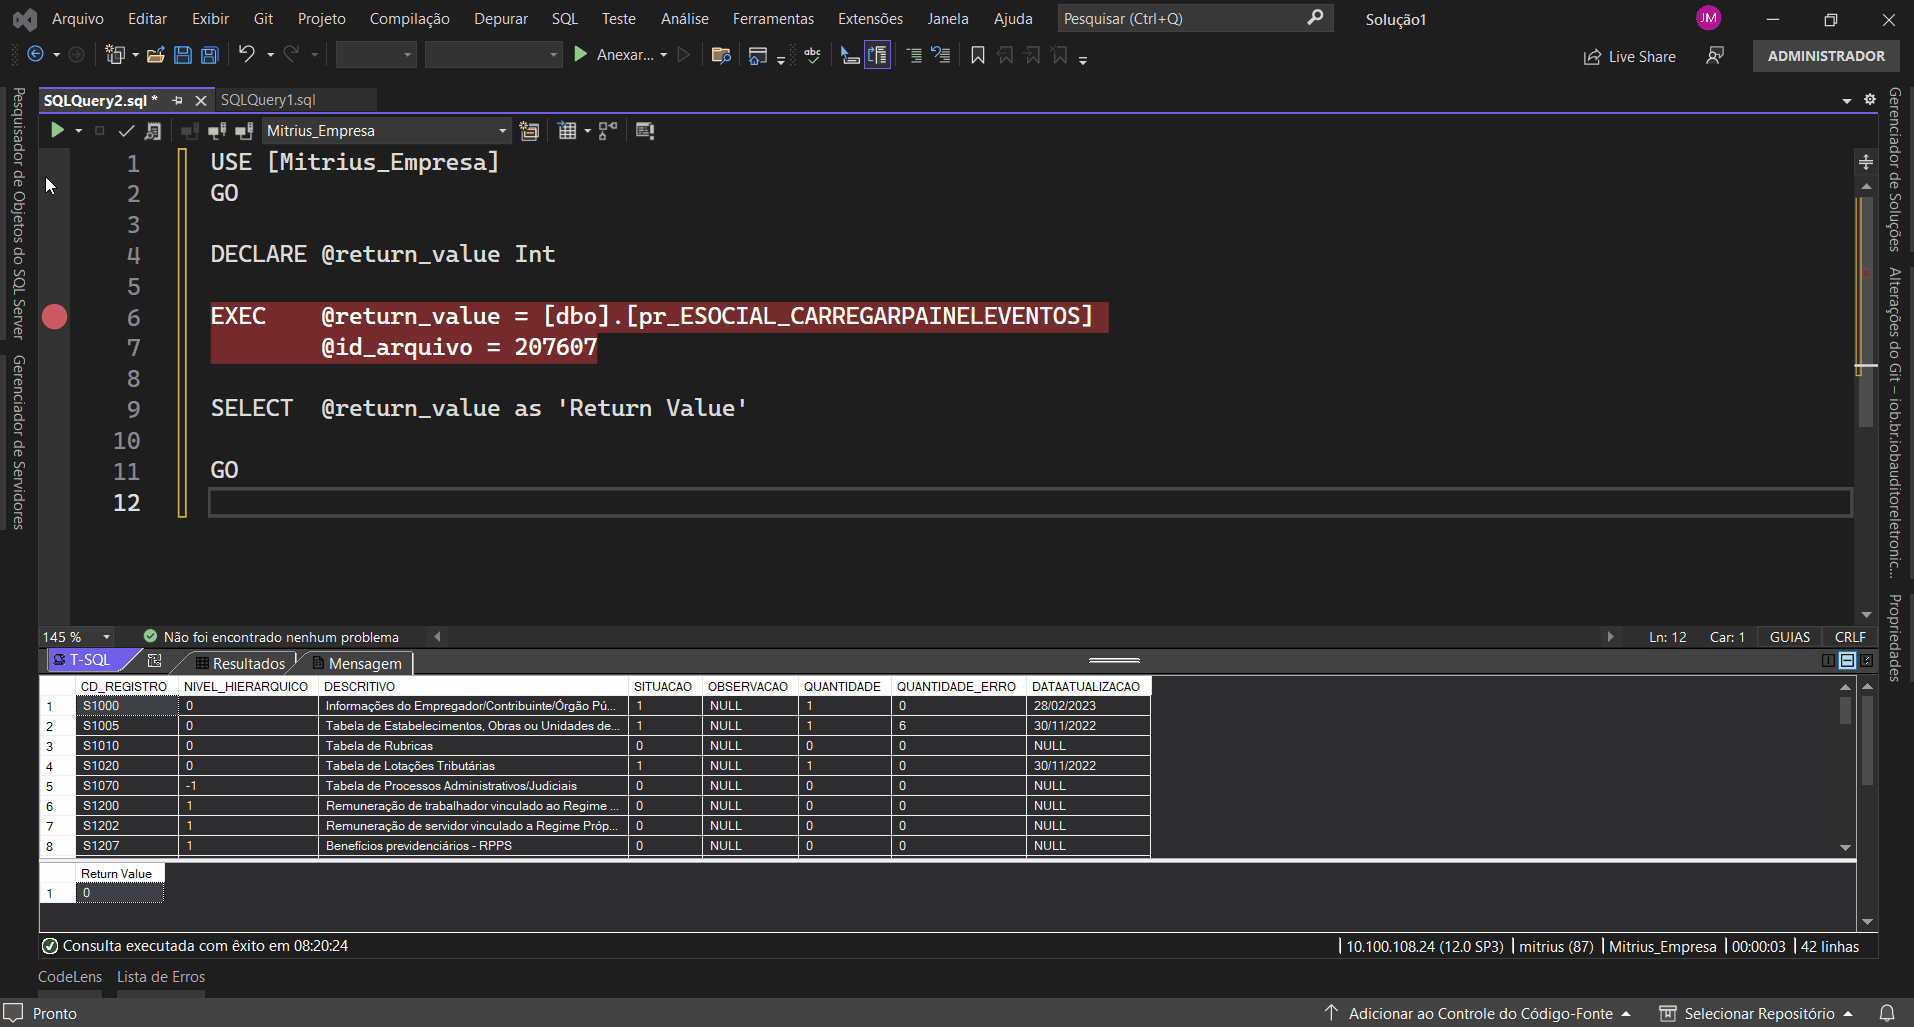Click inside the Pesquisar search box
The width and height of the screenshot is (1914, 1027).
(1180, 19)
